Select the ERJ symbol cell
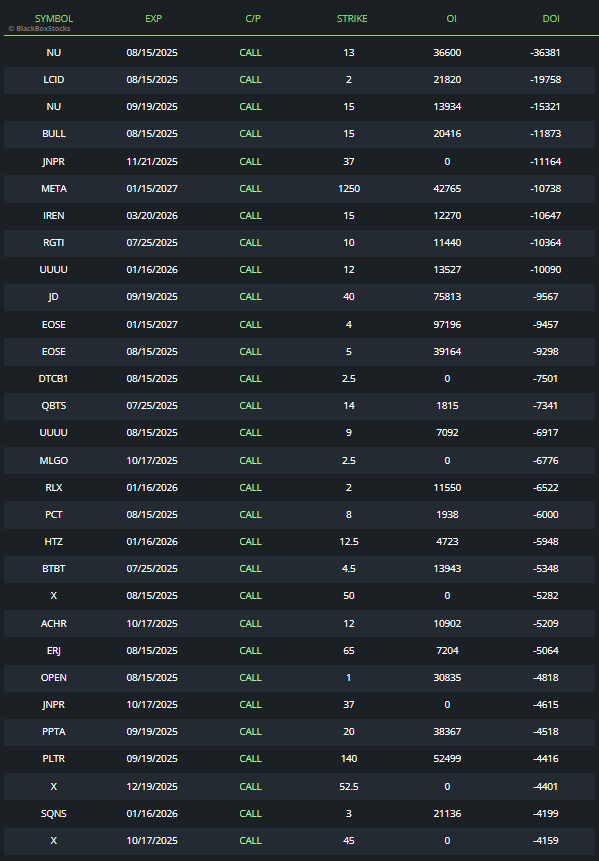The width and height of the screenshot is (599, 861). coord(54,650)
